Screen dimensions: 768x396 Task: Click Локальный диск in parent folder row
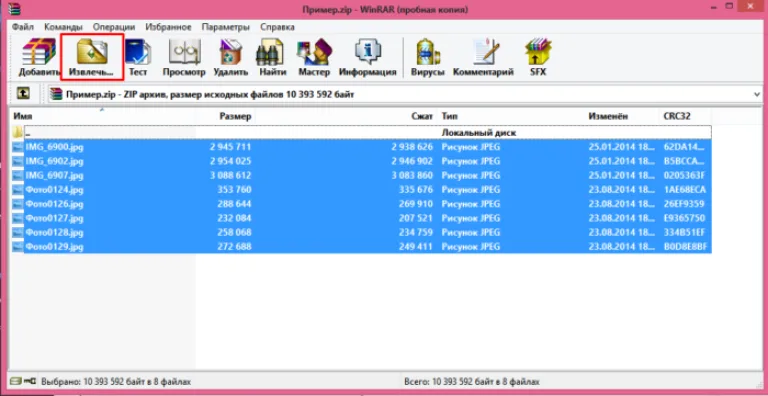(479, 132)
